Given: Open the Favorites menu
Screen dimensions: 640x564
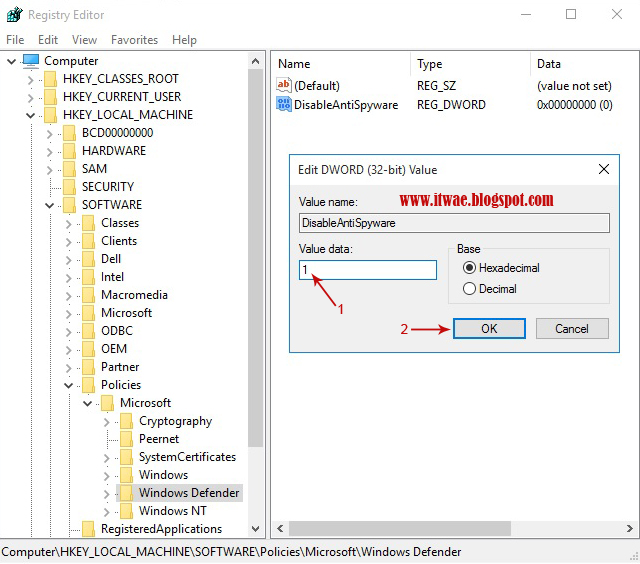Looking at the screenshot, I should [x=134, y=40].
